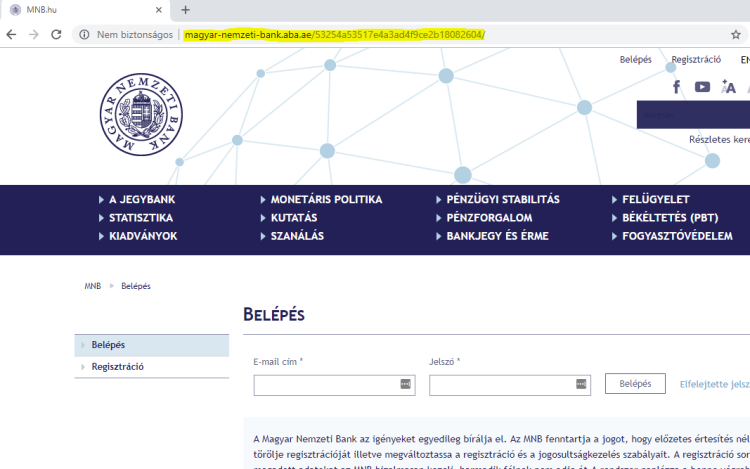
Task: Focus the Jelszó password input field
Action: tap(502, 385)
